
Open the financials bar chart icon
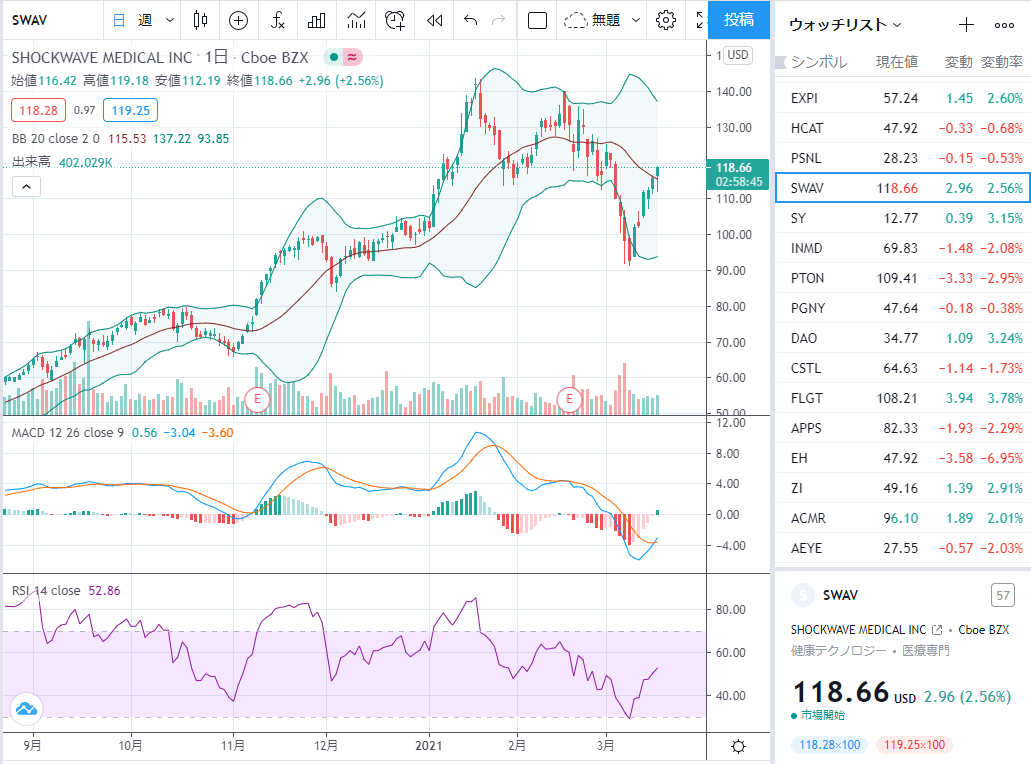316,20
